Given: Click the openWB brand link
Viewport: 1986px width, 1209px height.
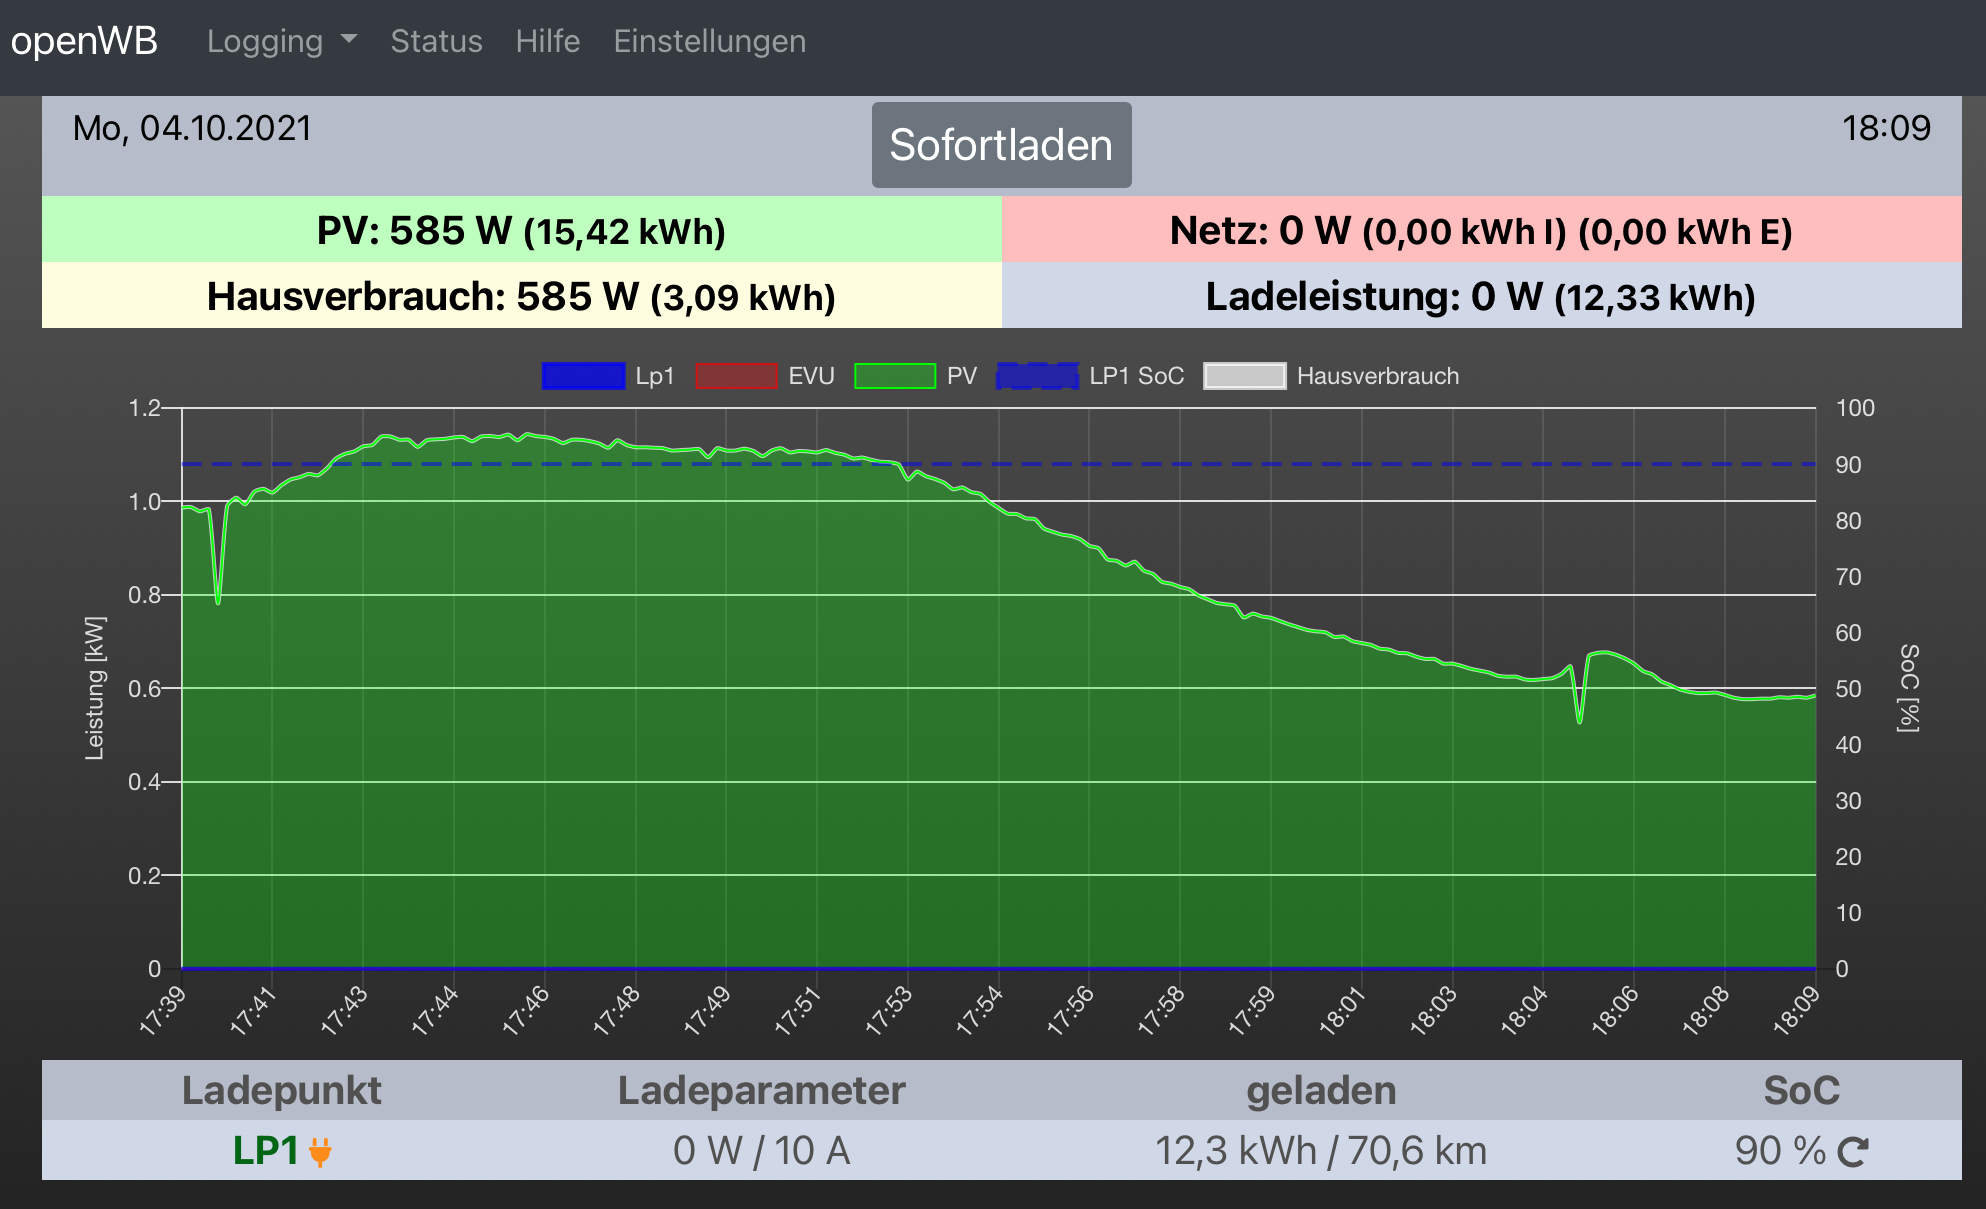Looking at the screenshot, I should click(x=84, y=41).
